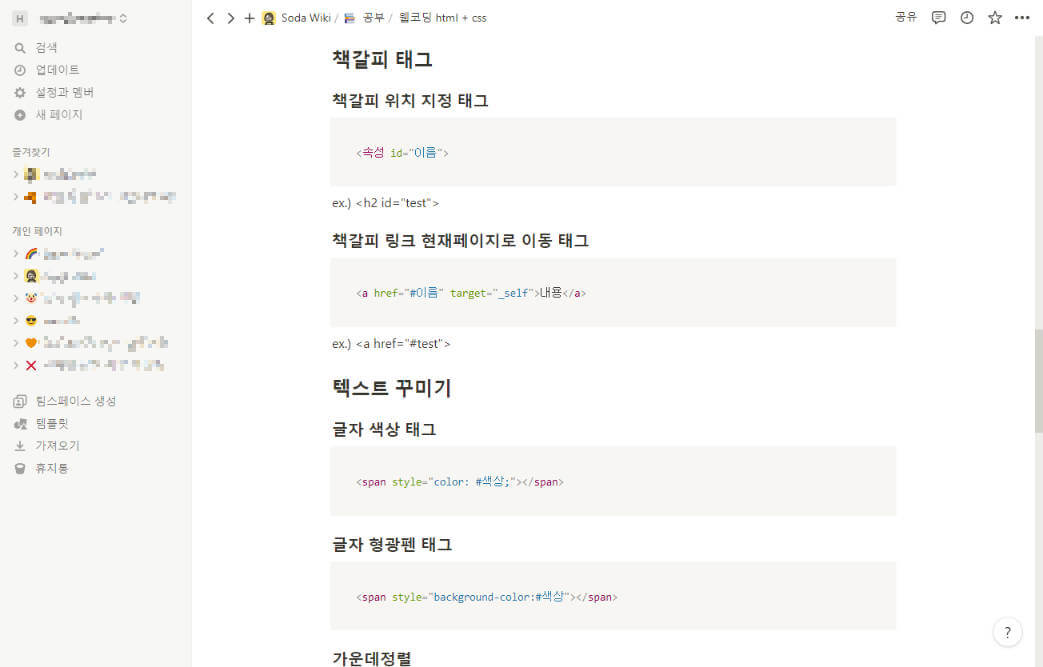
Task: Go forward with the right arrow icon
Action: click(x=230, y=18)
